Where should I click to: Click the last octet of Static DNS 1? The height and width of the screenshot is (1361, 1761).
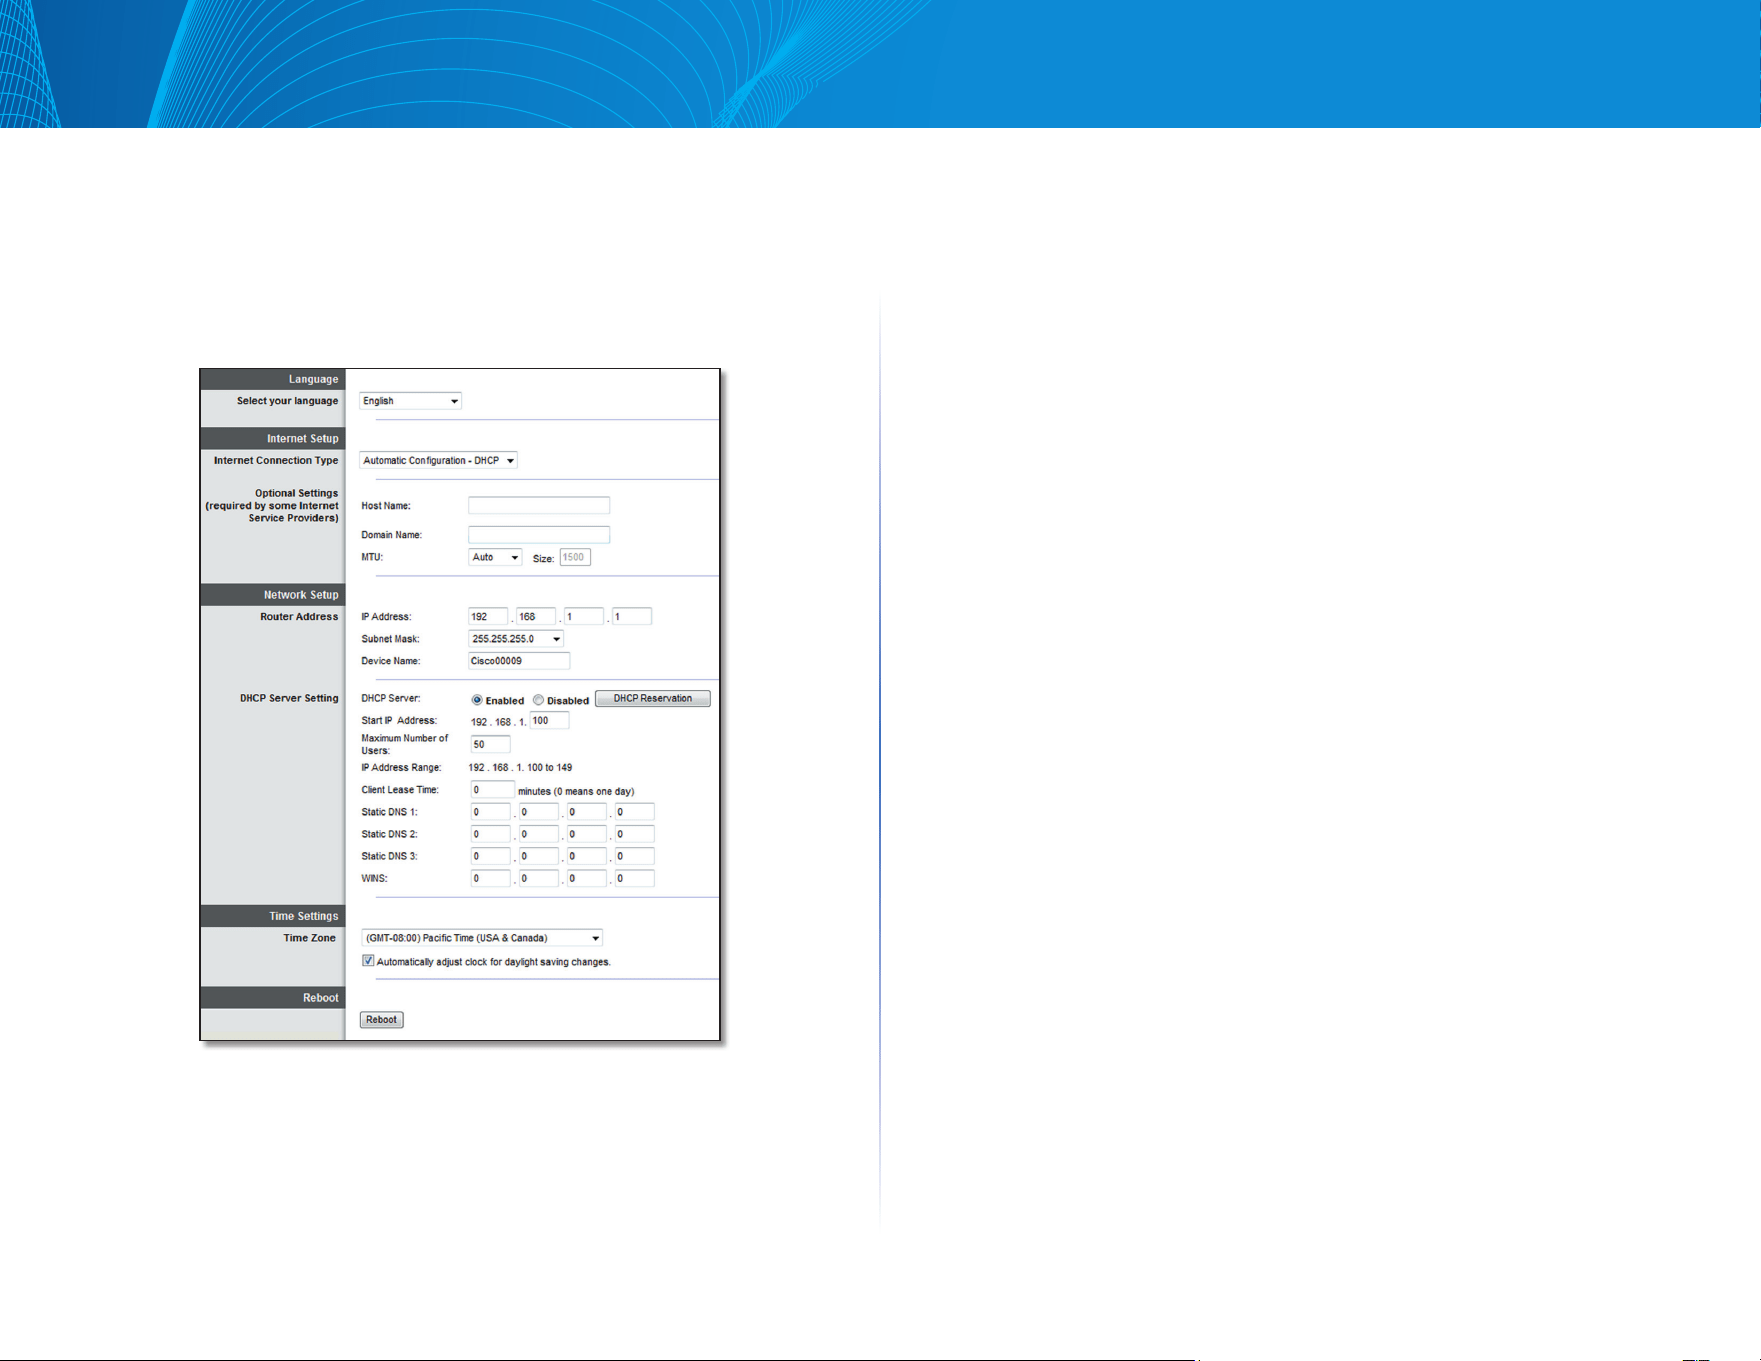(x=635, y=812)
